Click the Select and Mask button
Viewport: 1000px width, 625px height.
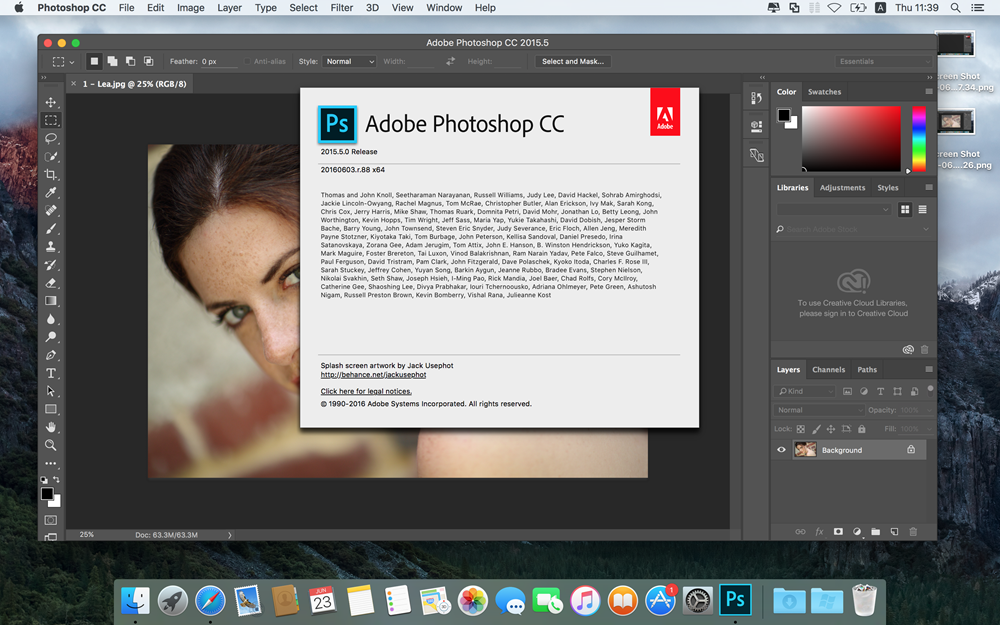point(573,61)
